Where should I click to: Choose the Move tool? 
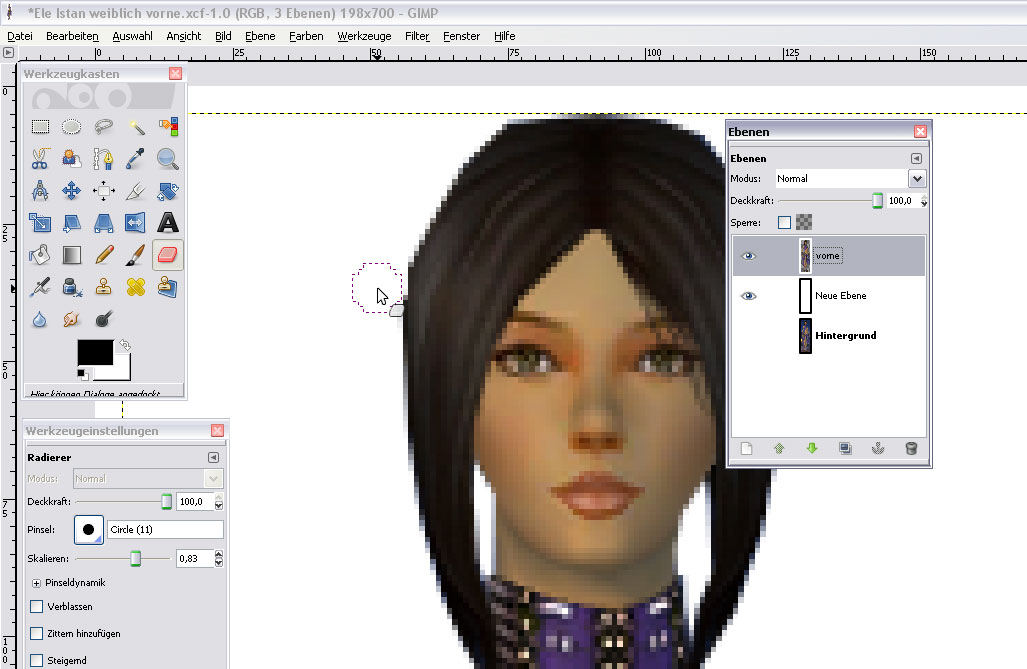coord(72,190)
